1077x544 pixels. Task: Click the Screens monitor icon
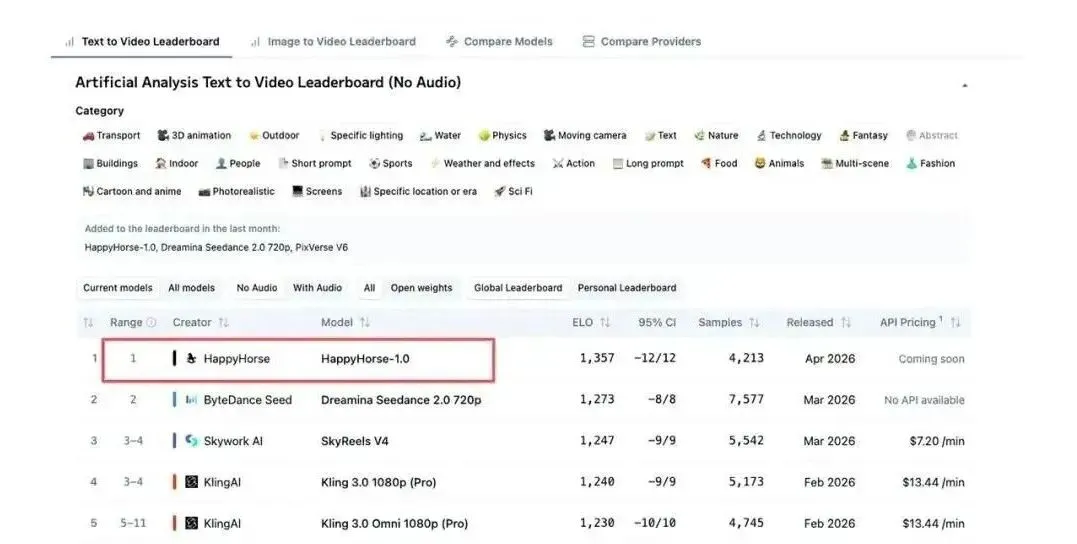point(297,192)
